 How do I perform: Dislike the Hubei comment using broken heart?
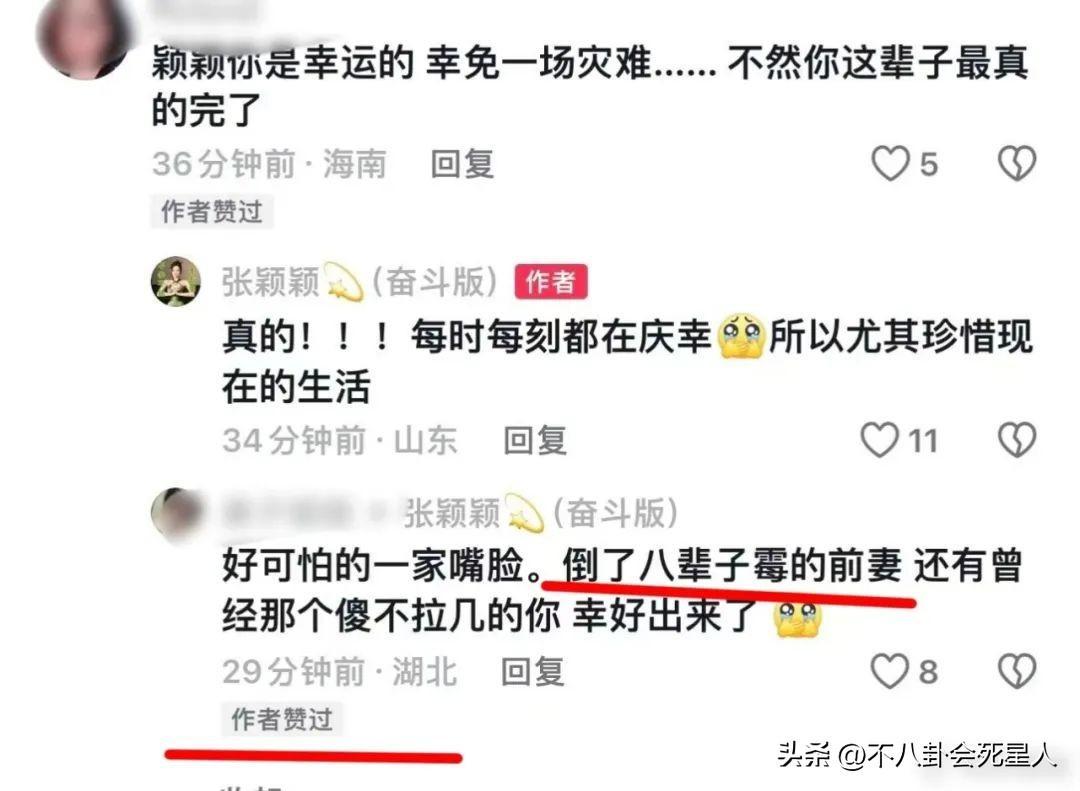coord(1017,670)
